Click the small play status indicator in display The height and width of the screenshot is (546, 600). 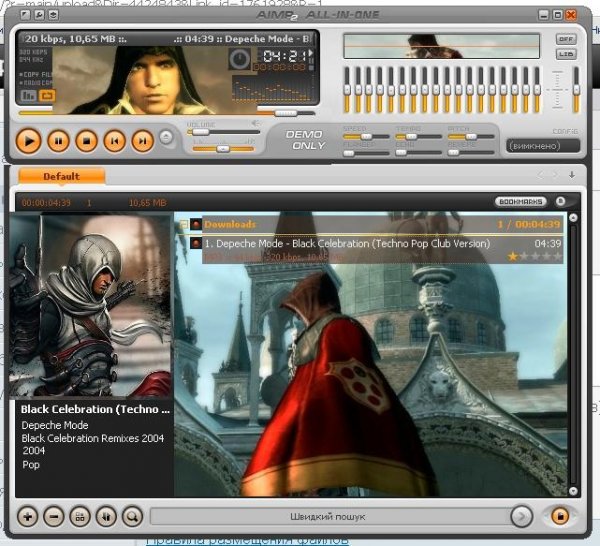tap(311, 52)
